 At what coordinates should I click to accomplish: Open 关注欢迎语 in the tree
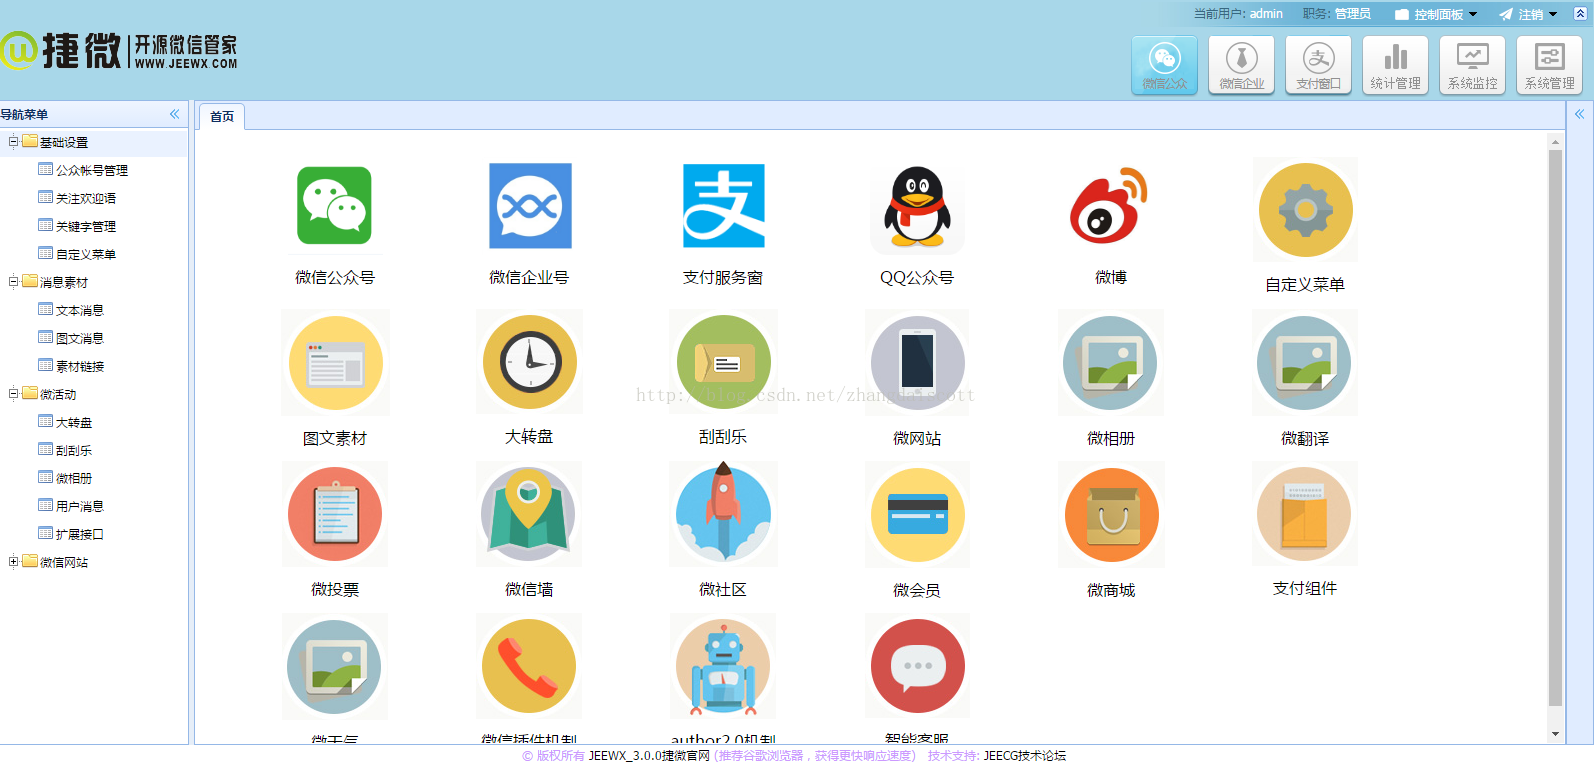click(86, 198)
